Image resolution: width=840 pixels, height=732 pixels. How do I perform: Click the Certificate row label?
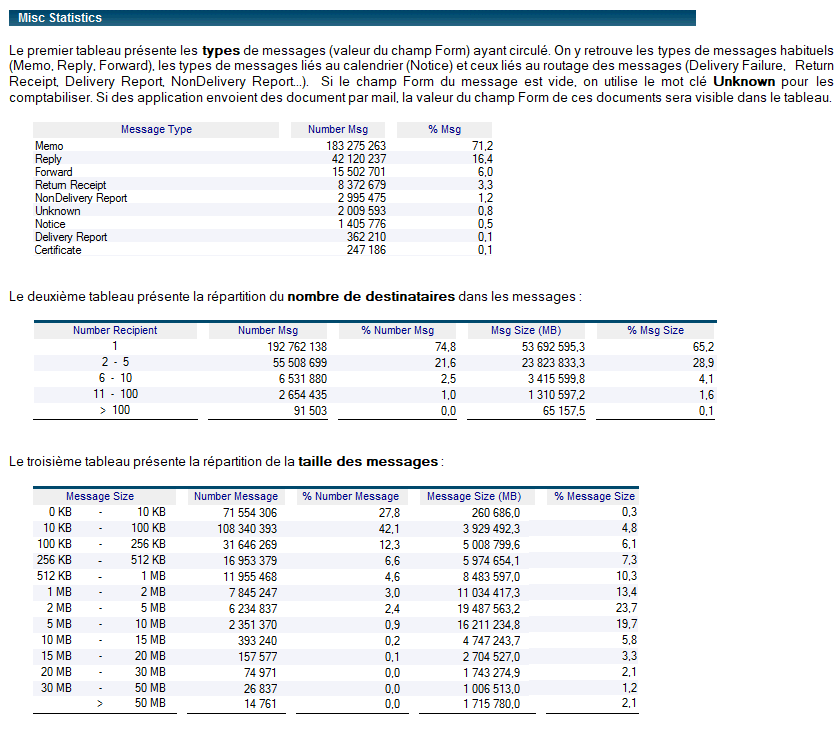pyautogui.click(x=58, y=250)
